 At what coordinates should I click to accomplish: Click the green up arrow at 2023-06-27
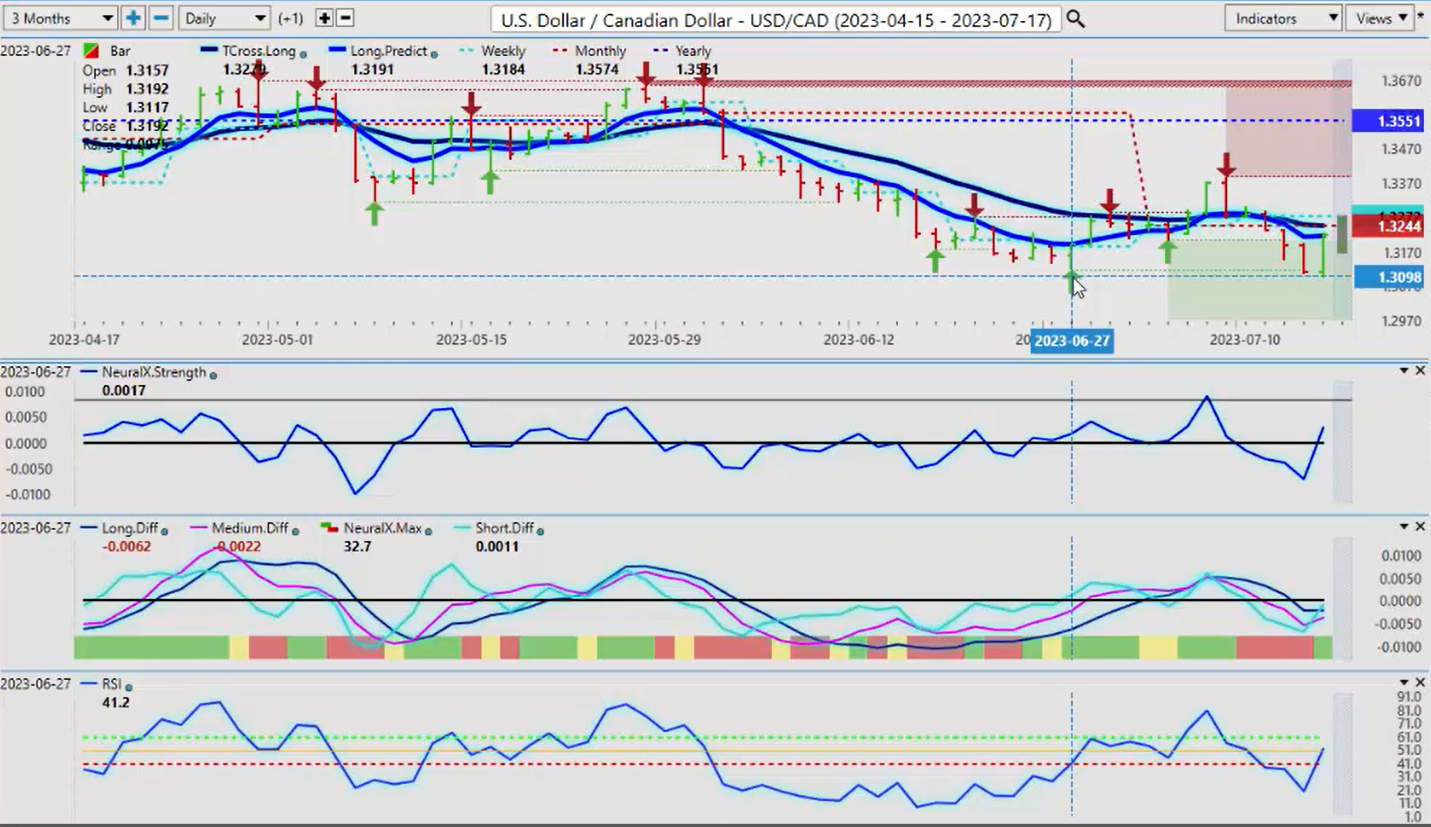click(1072, 282)
